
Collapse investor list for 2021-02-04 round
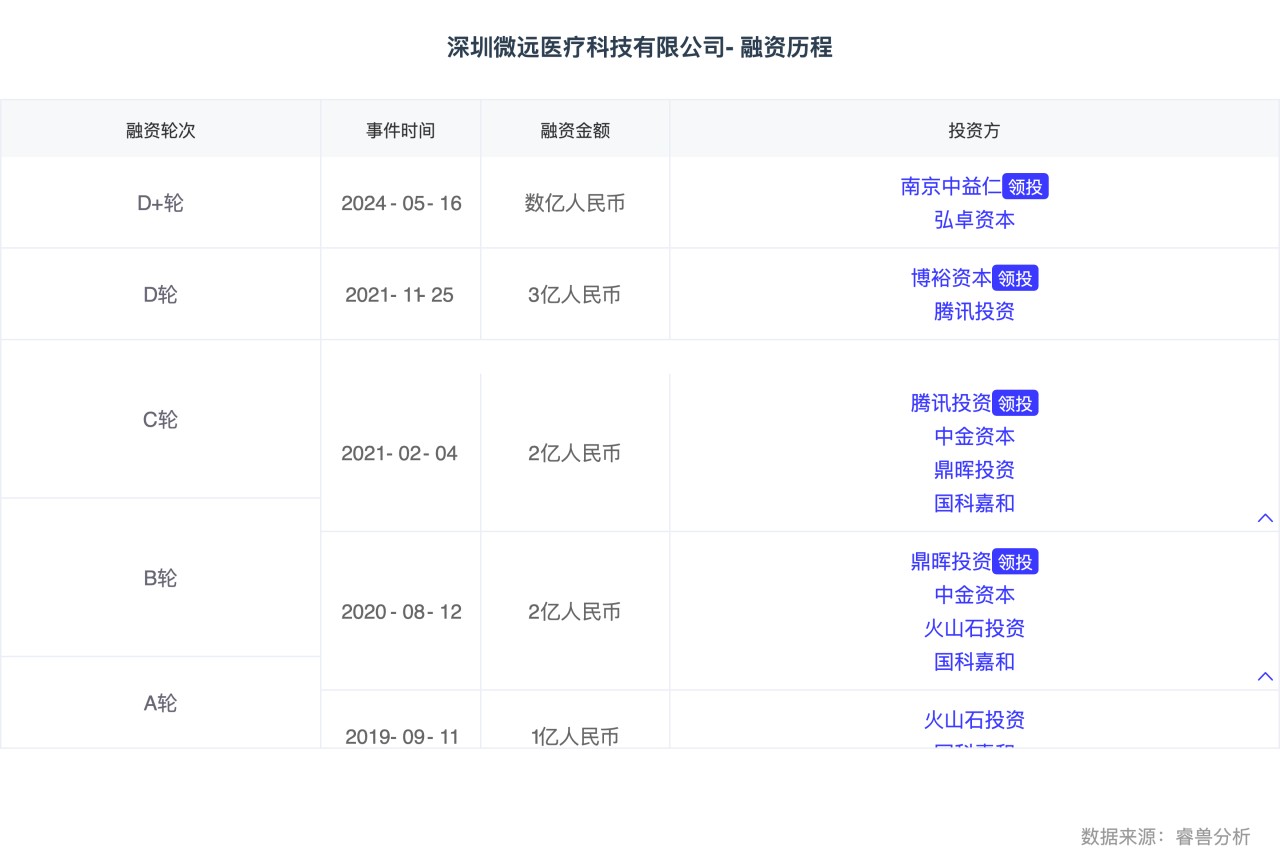point(1265,518)
